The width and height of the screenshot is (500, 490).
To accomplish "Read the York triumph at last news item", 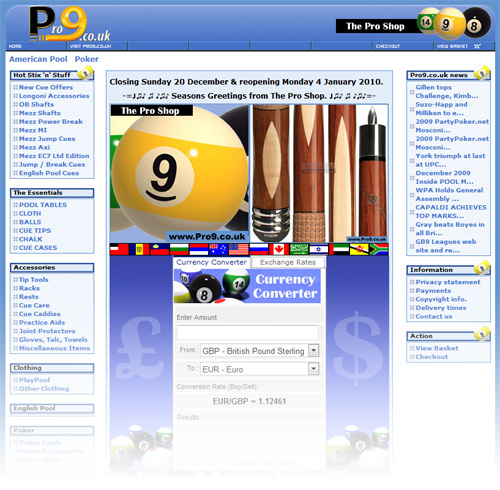I will (x=450, y=160).
